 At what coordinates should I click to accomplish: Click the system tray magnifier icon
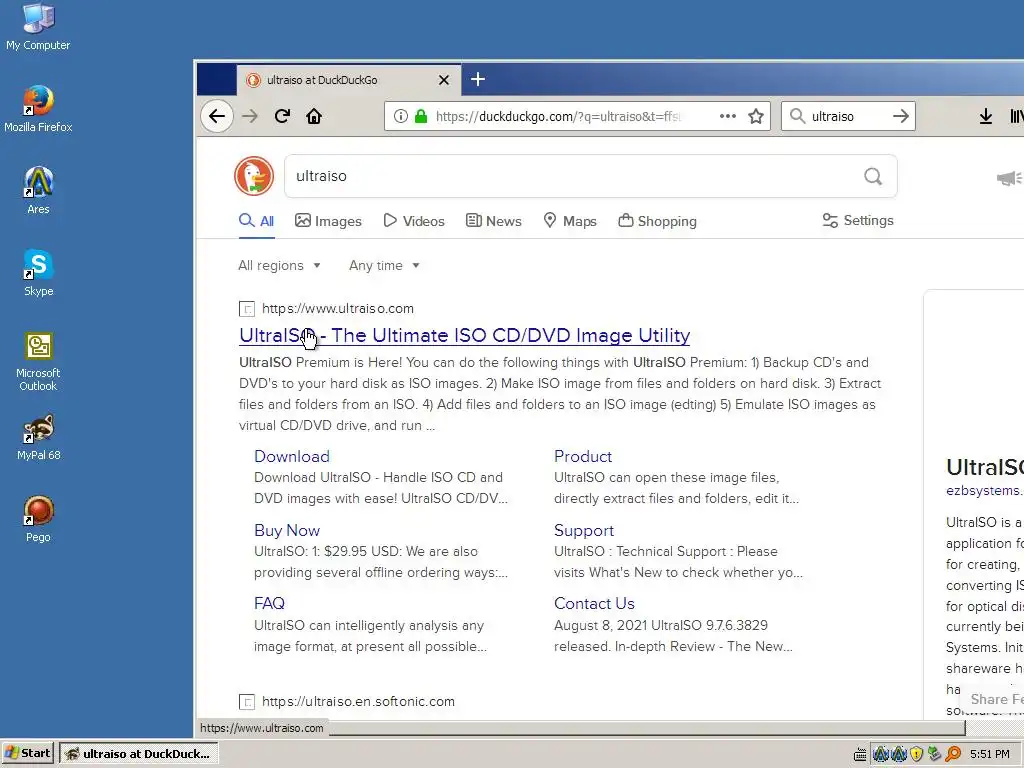[x=953, y=754]
